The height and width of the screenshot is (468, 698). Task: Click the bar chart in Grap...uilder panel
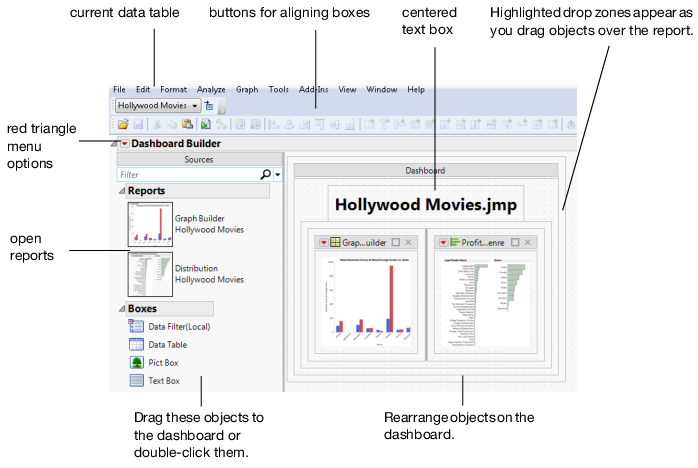366,302
